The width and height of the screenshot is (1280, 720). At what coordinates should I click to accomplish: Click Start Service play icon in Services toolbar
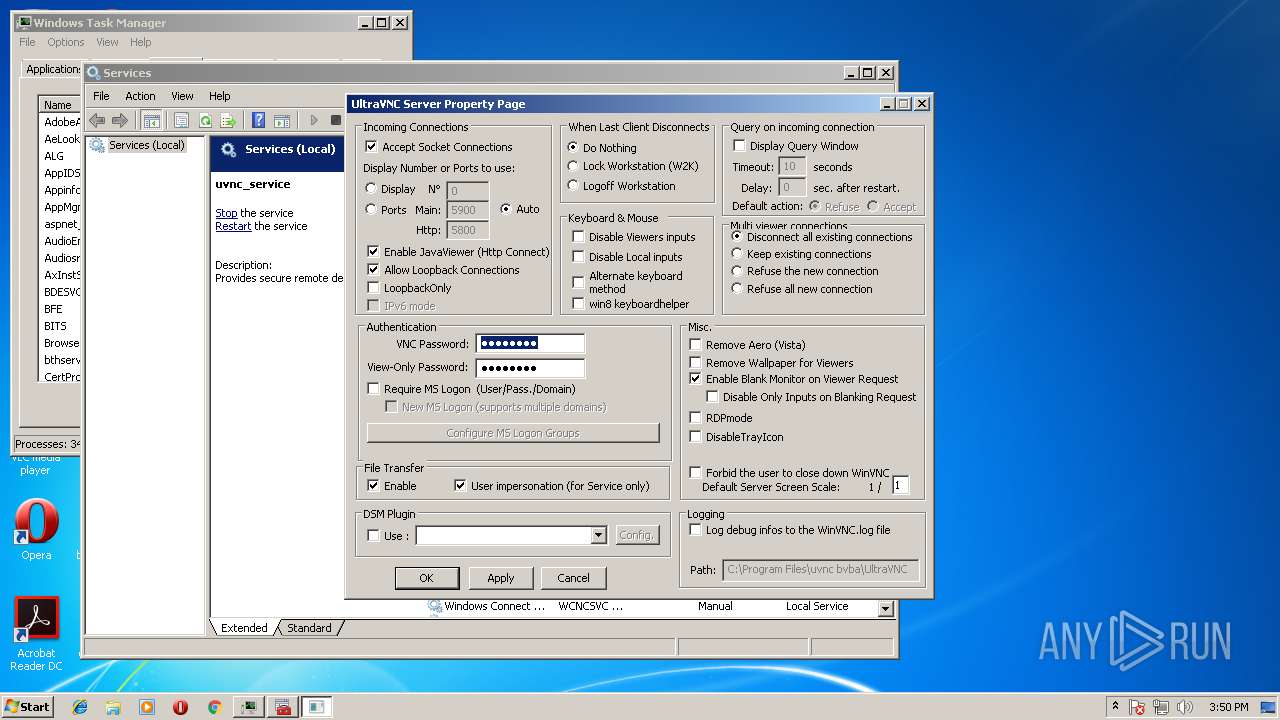tap(314, 121)
